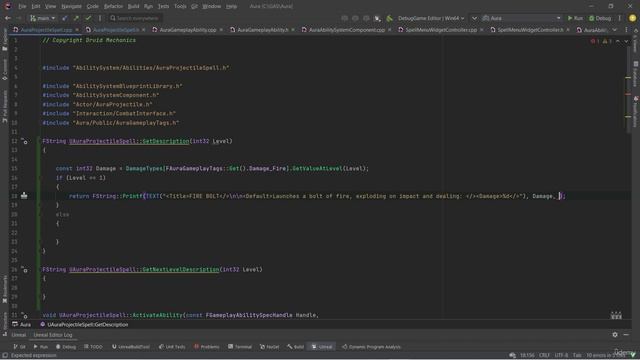Hide the log tool window
640x360 pixels.
626,335
